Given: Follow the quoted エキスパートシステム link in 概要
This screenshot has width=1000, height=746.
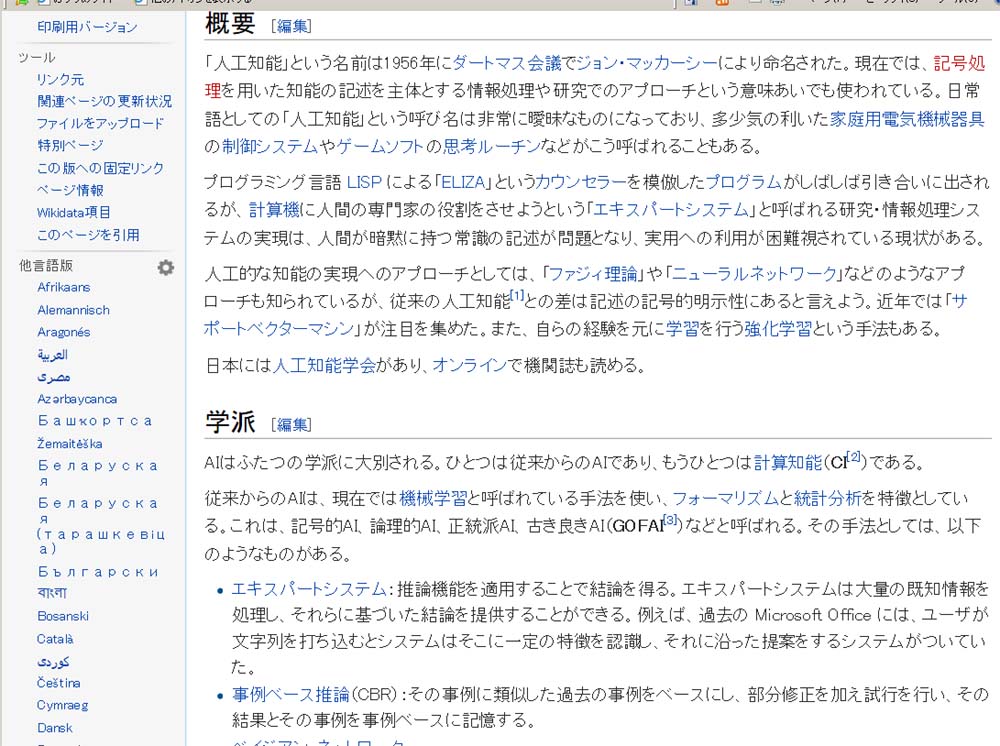Looking at the screenshot, I should point(671,210).
